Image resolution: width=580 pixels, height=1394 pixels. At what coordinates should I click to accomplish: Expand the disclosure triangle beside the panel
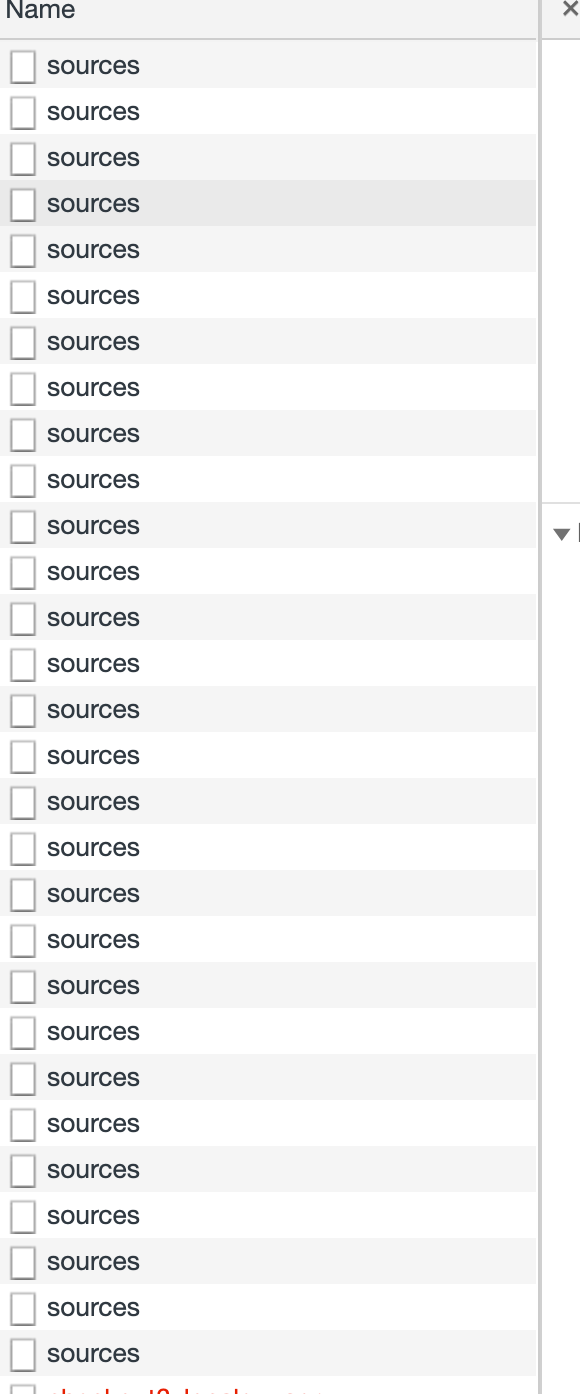[560, 533]
